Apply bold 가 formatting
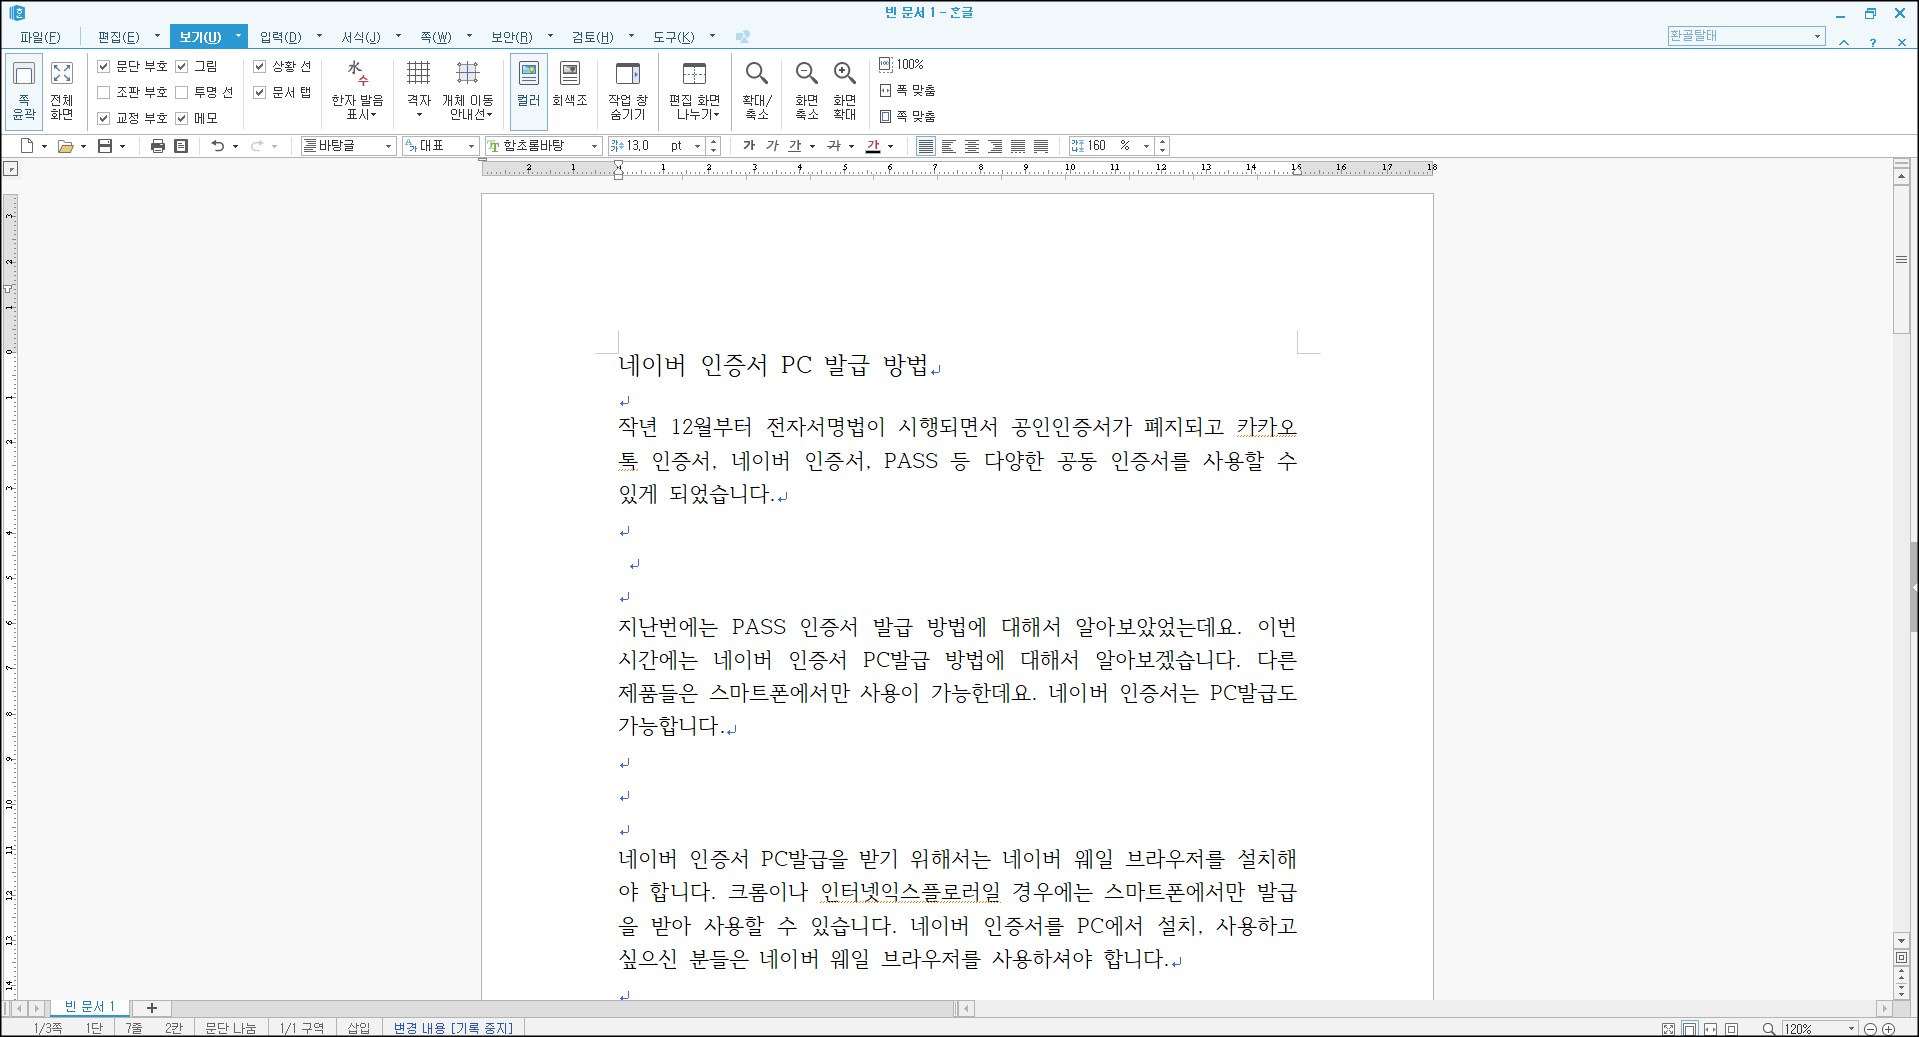The height and width of the screenshot is (1037, 1919). coord(749,146)
